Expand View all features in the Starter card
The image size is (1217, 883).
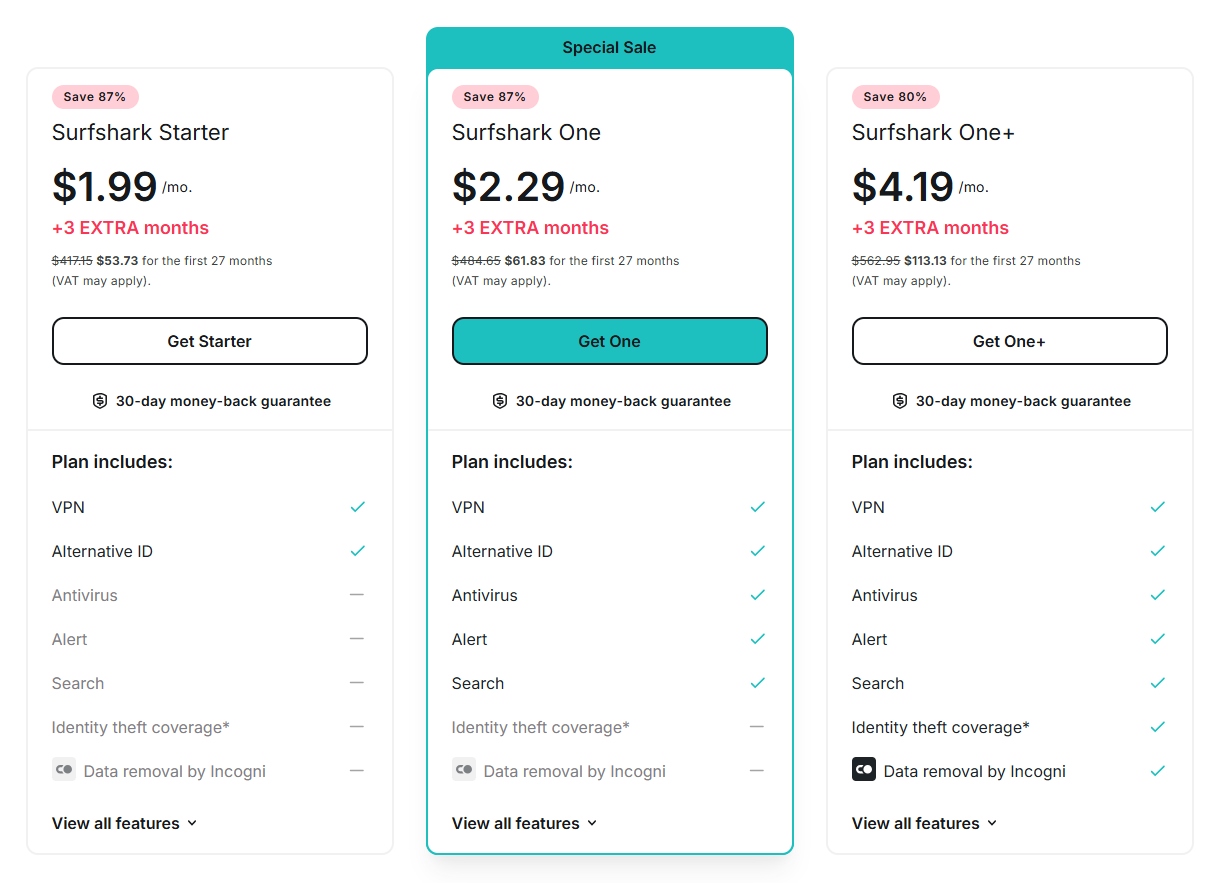coord(124,823)
